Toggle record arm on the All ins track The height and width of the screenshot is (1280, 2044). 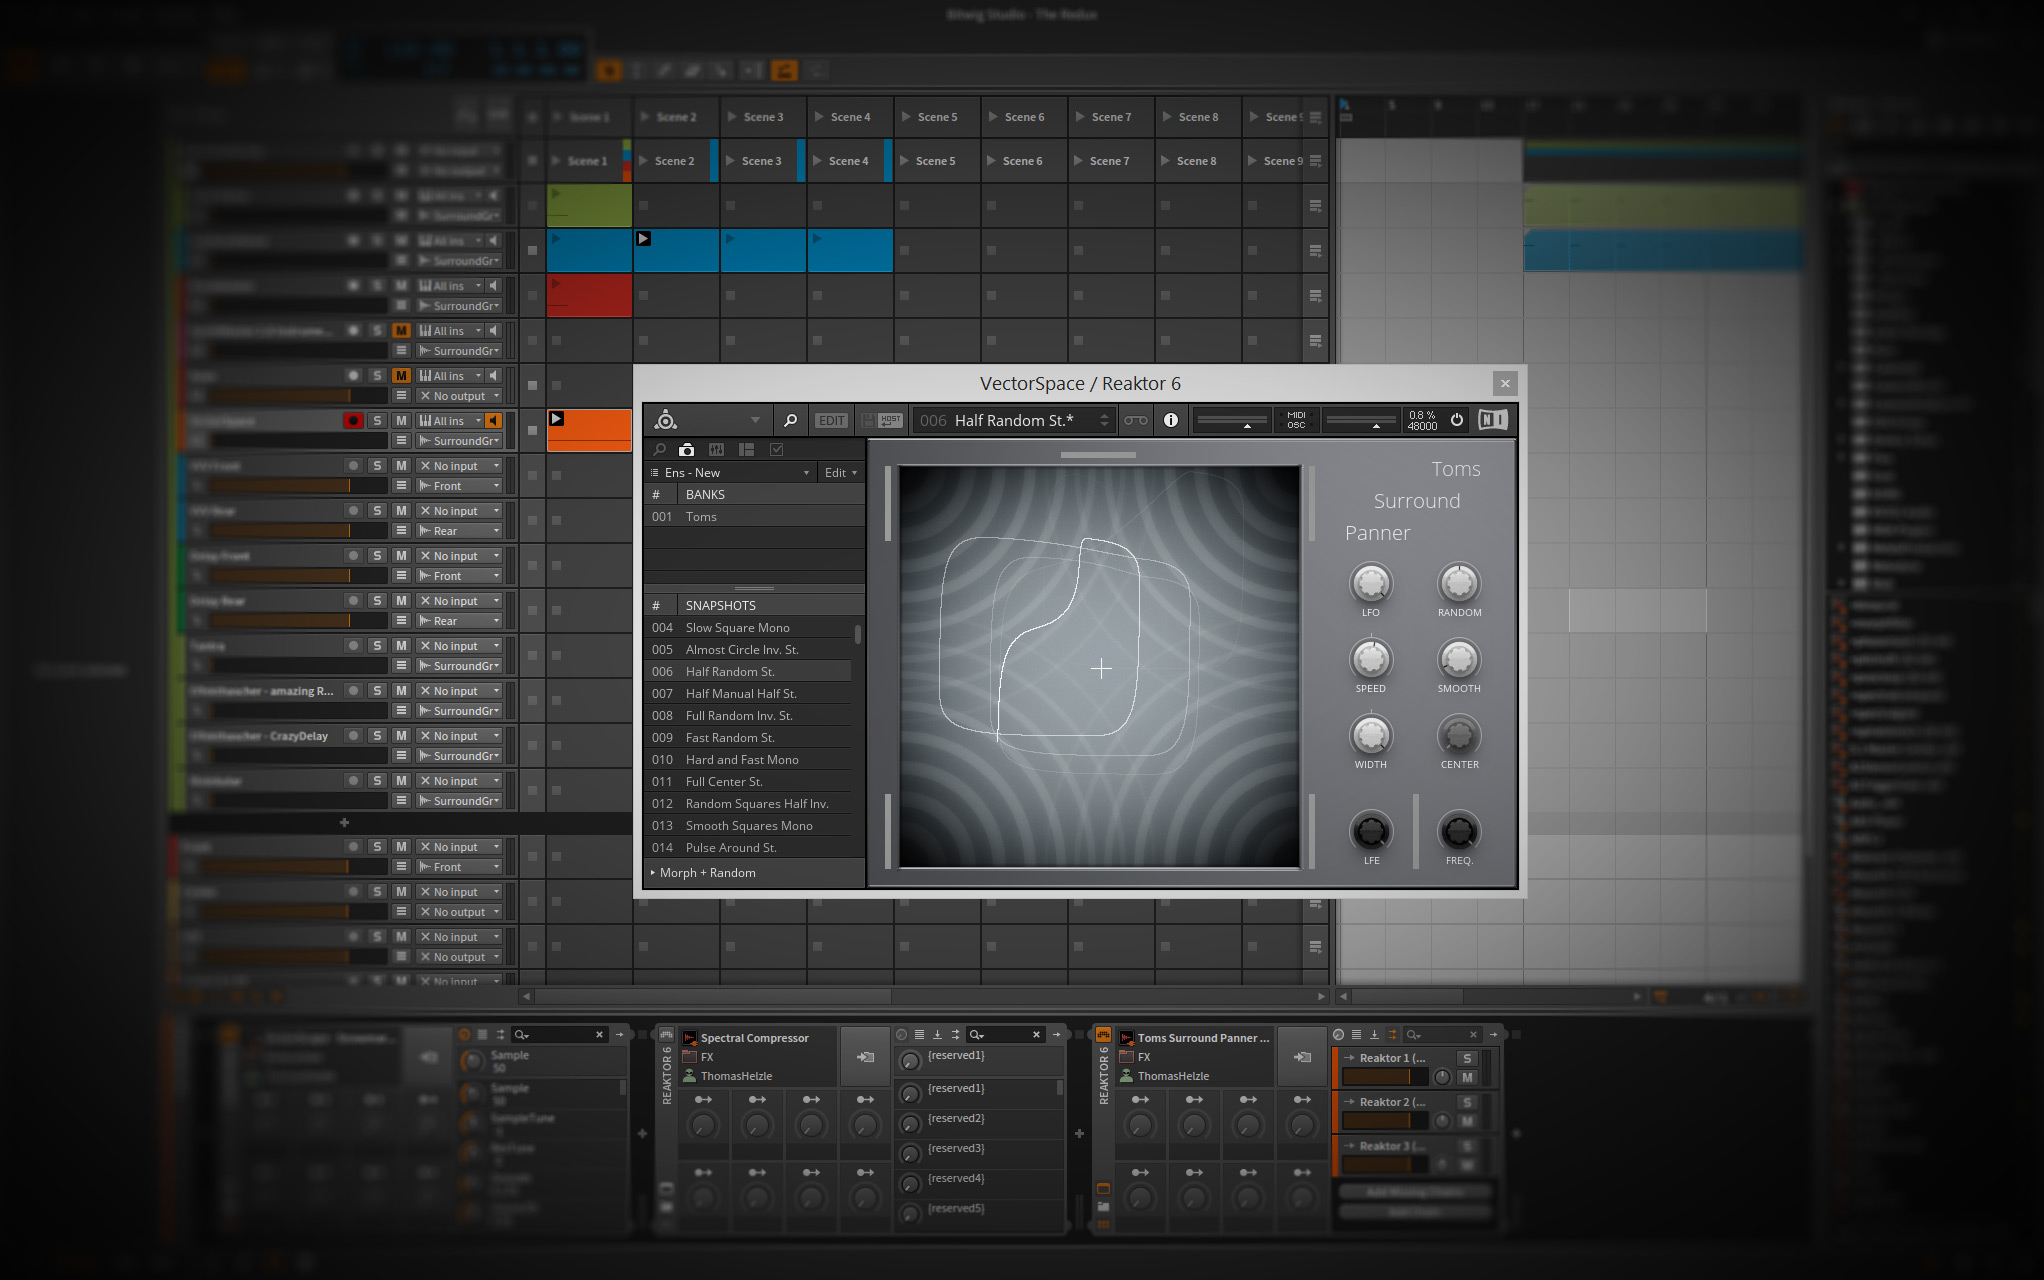coord(352,421)
